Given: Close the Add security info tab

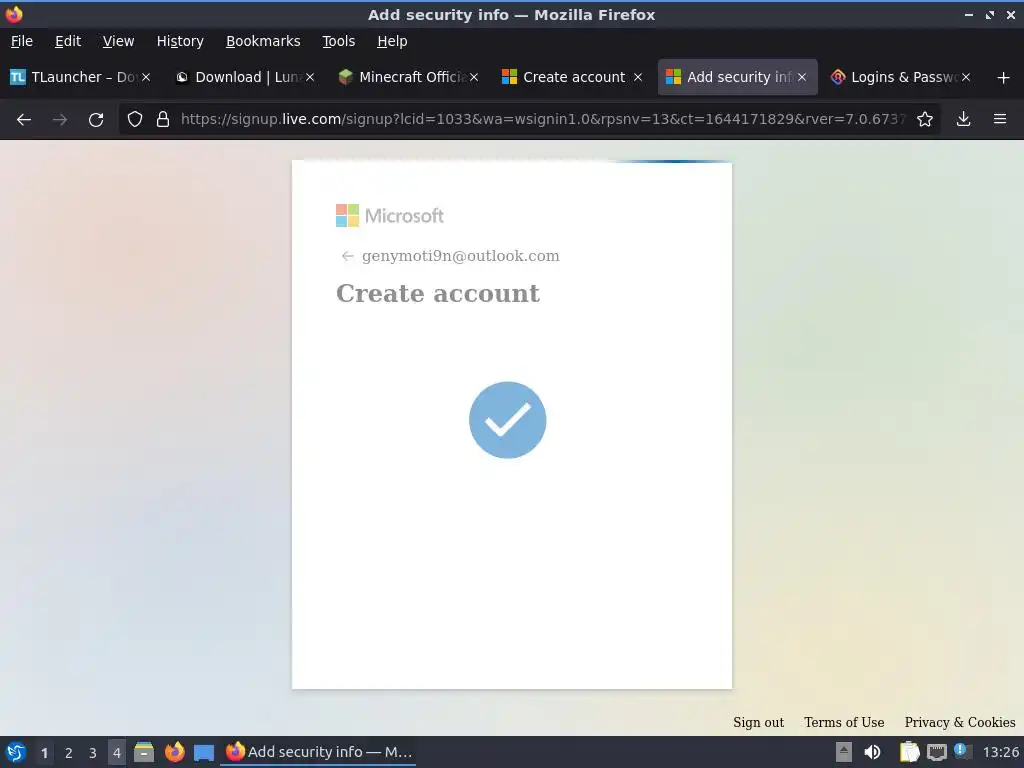Looking at the screenshot, I should pos(802,77).
